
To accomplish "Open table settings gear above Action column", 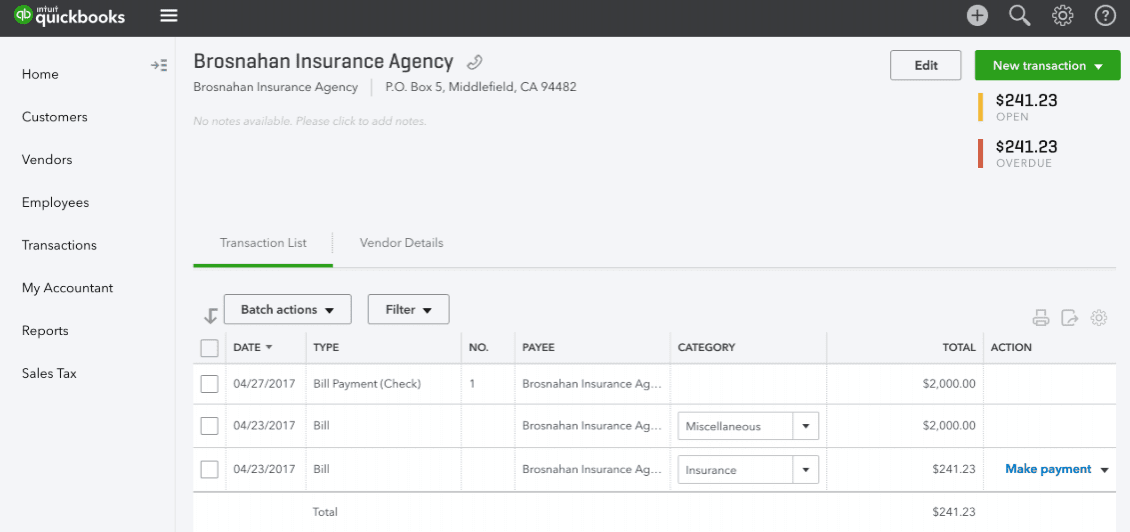I will [1099, 318].
